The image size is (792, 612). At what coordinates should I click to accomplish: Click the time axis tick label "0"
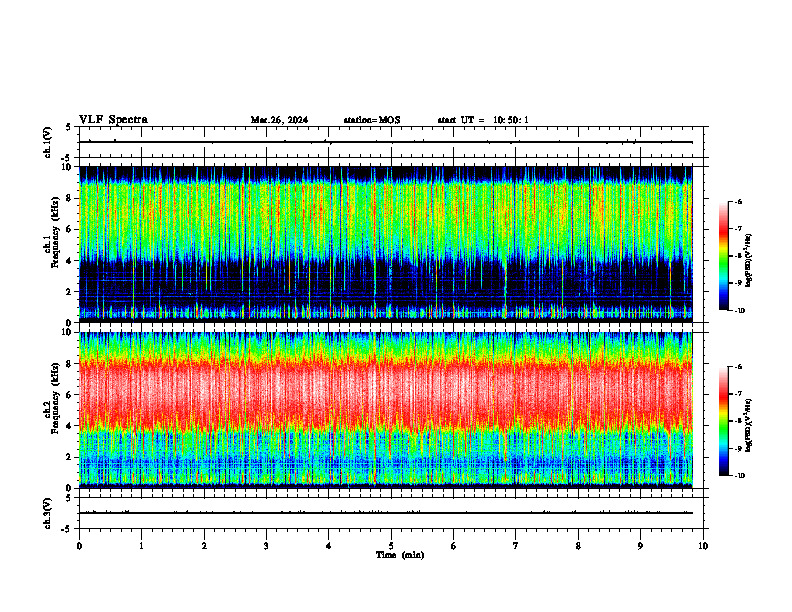[x=79, y=546]
